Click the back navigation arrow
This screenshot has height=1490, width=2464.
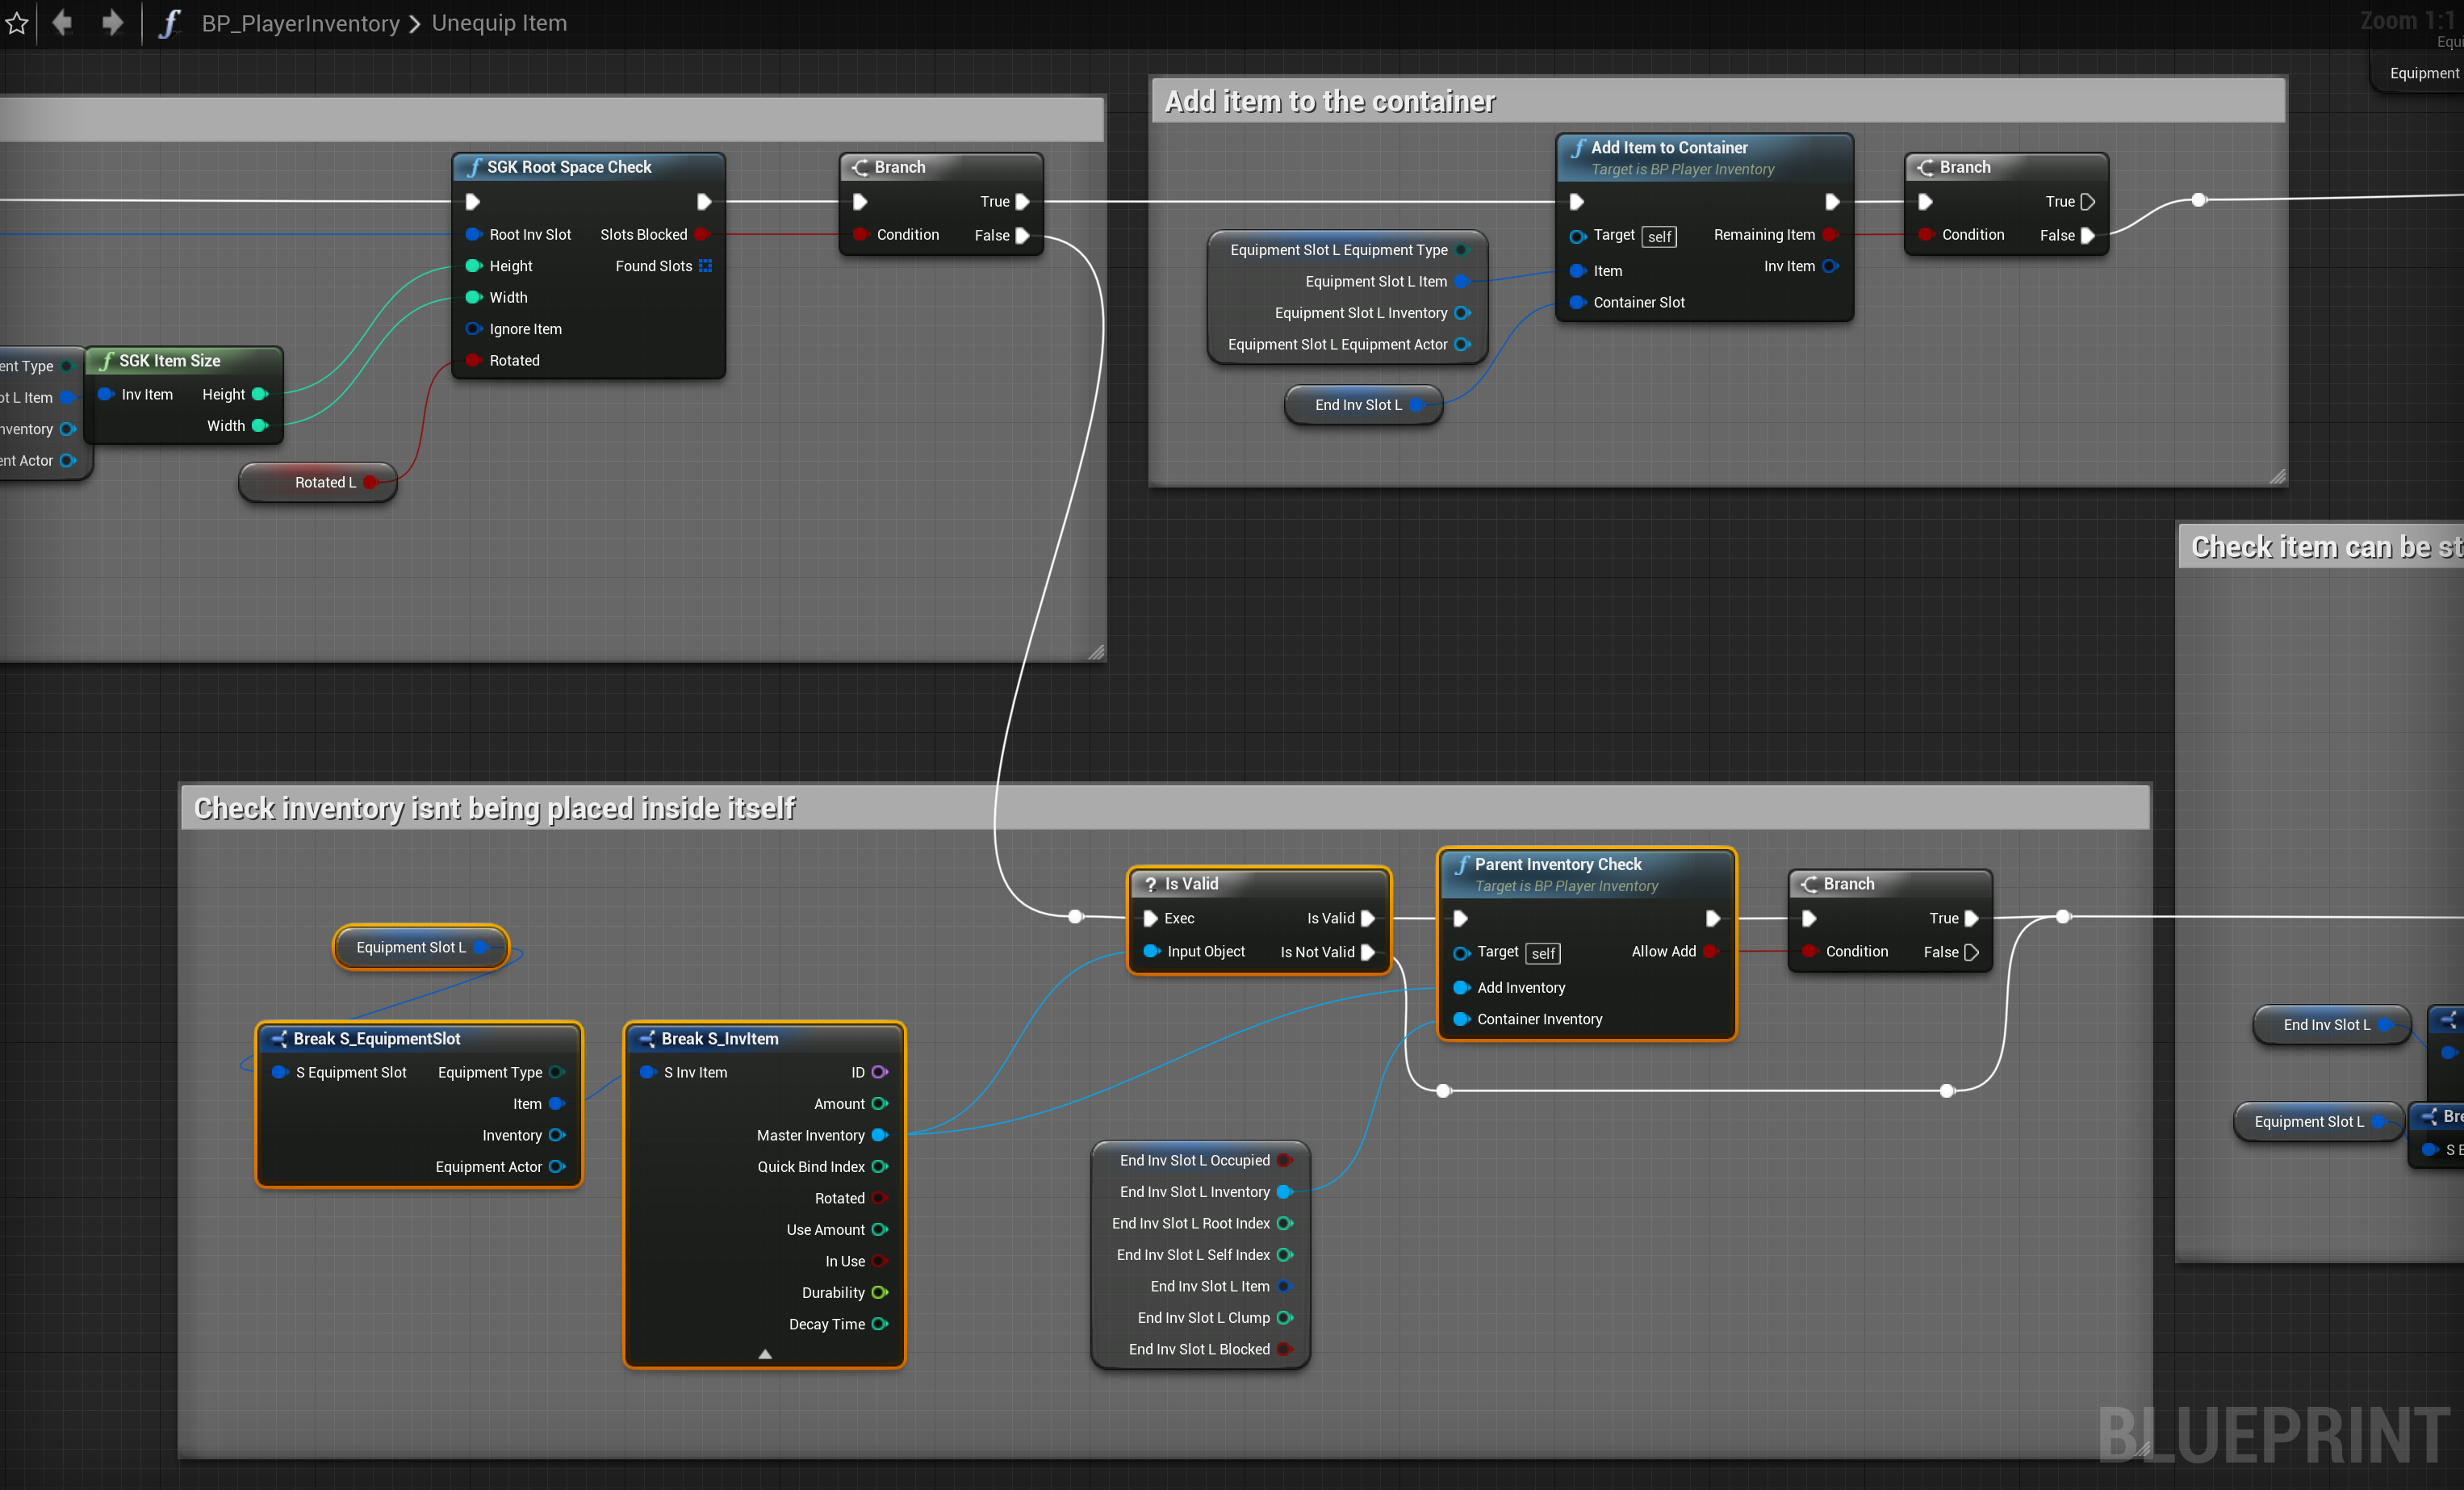pyautogui.click(x=62, y=22)
